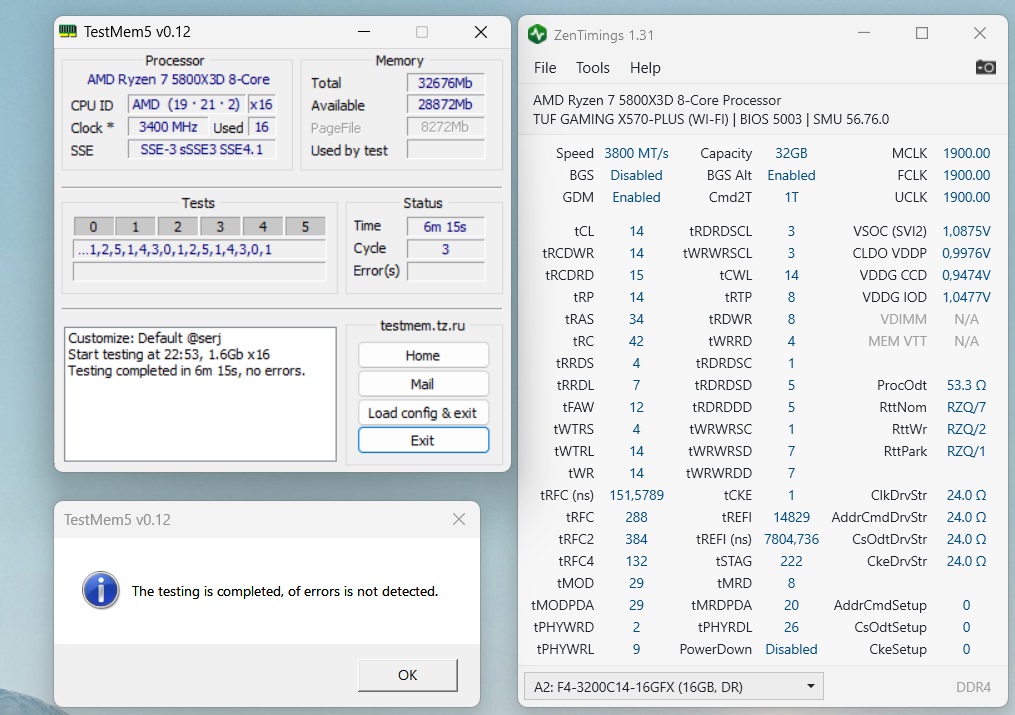The image size is (1015, 715).
Task: Click the Cycle field showing 3
Action: click(445, 249)
